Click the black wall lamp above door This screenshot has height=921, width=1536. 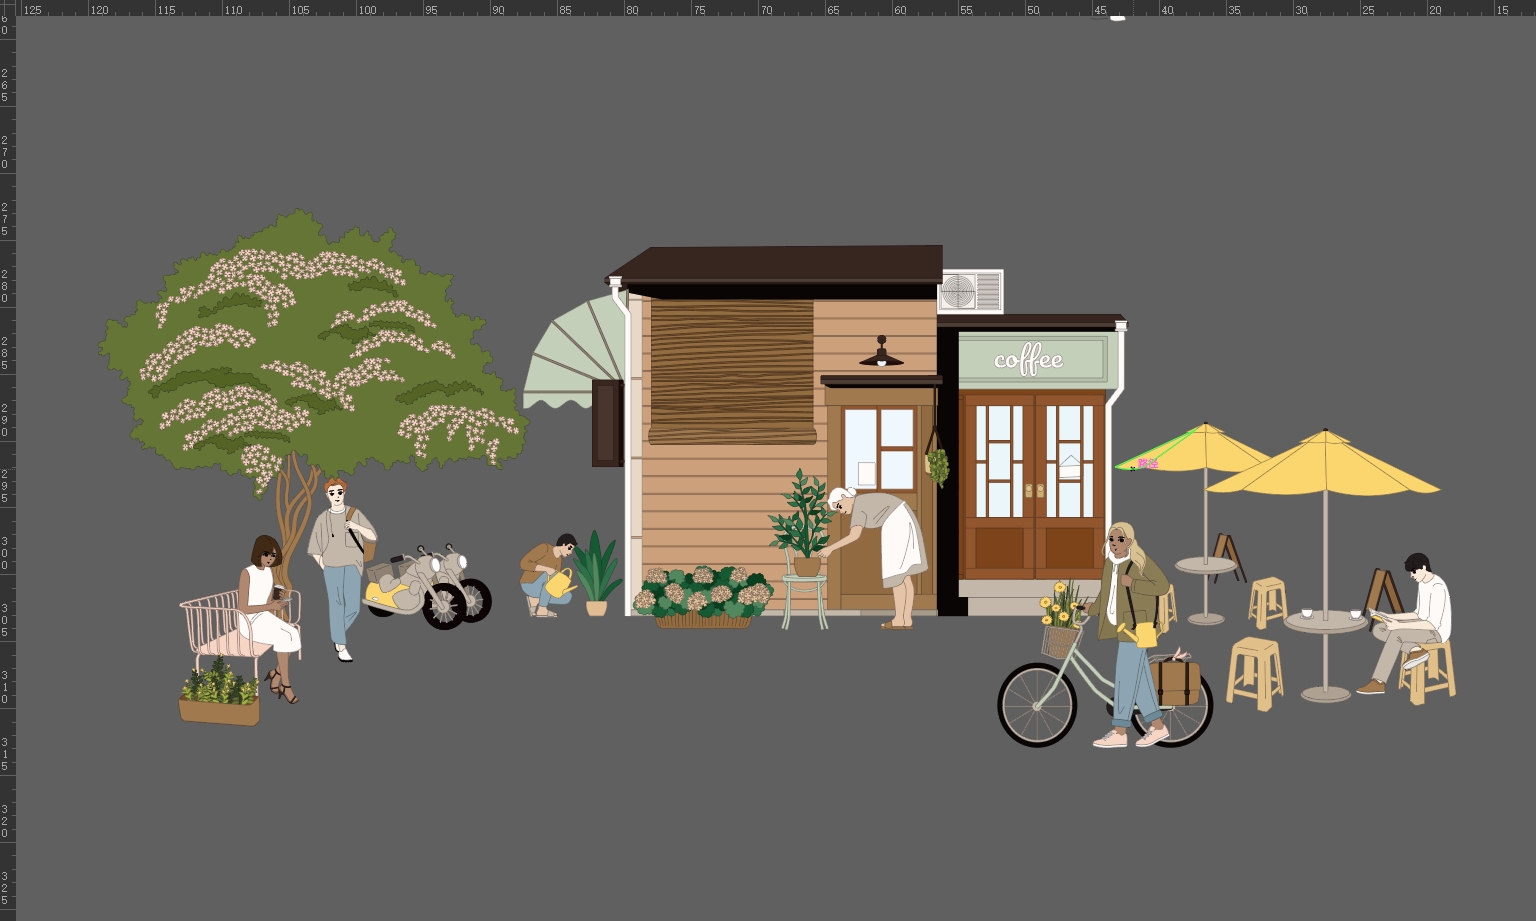(881, 354)
